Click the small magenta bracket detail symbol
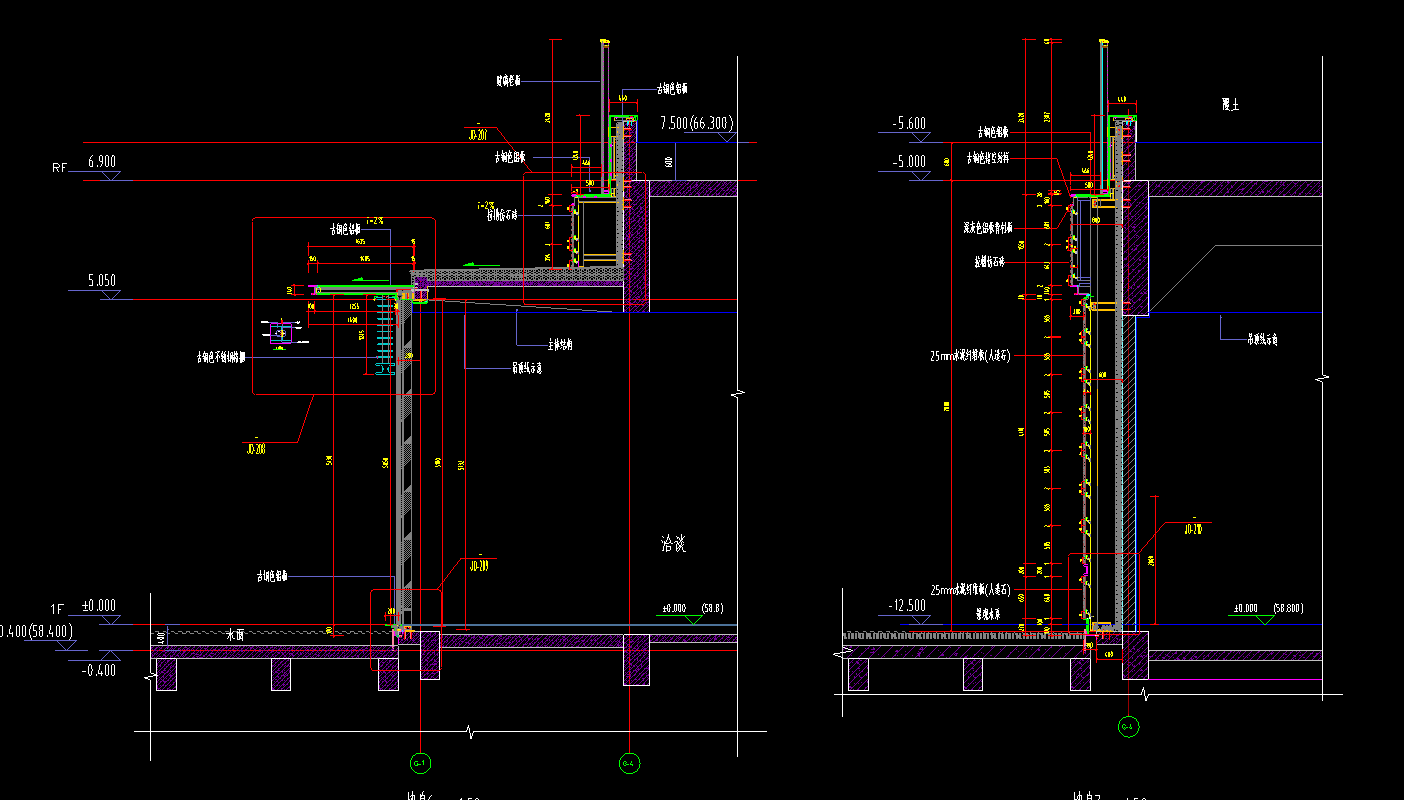The image size is (1404, 800). 280,332
